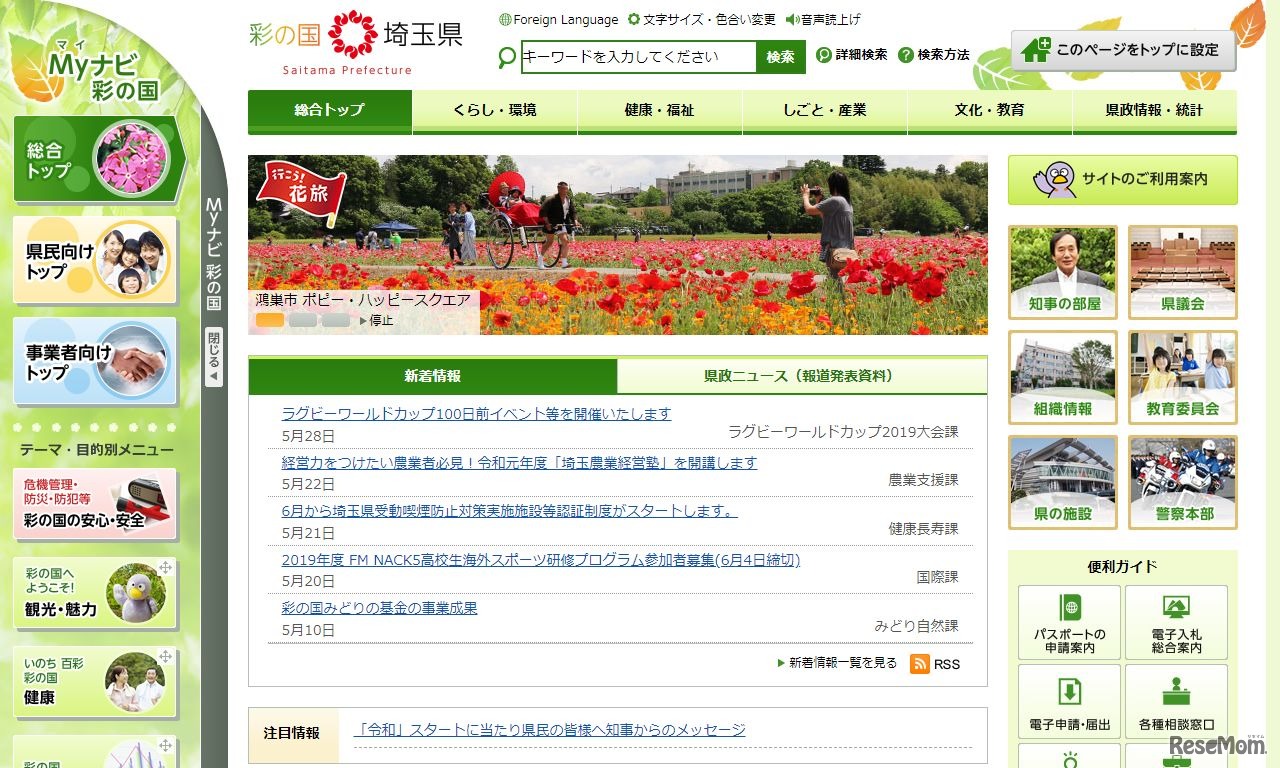This screenshot has height=768, width=1280.
Task: Open 彩の国みどりの基金の事業成果 link
Action: (x=380, y=608)
